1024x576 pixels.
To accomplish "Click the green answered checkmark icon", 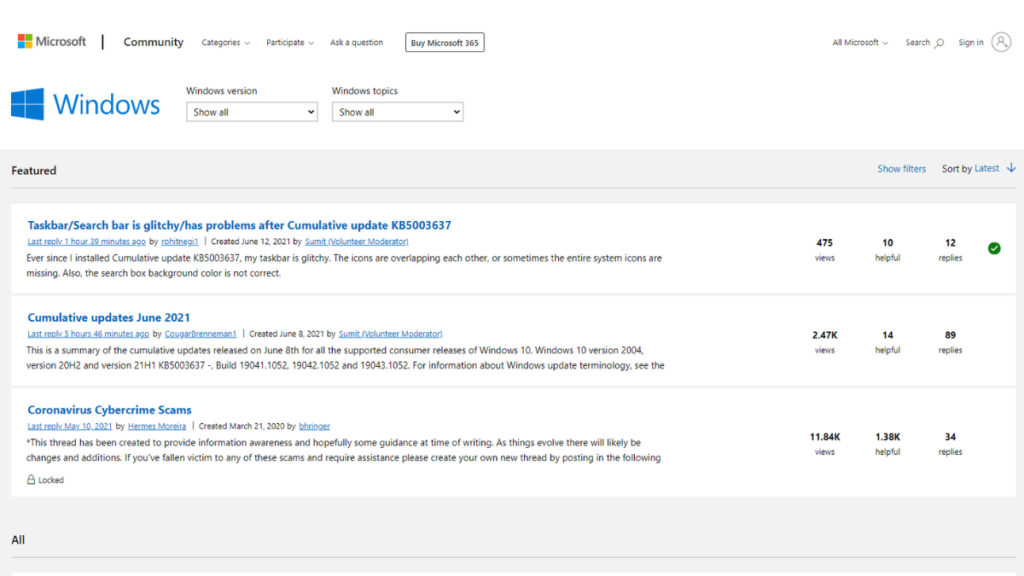I will (994, 248).
